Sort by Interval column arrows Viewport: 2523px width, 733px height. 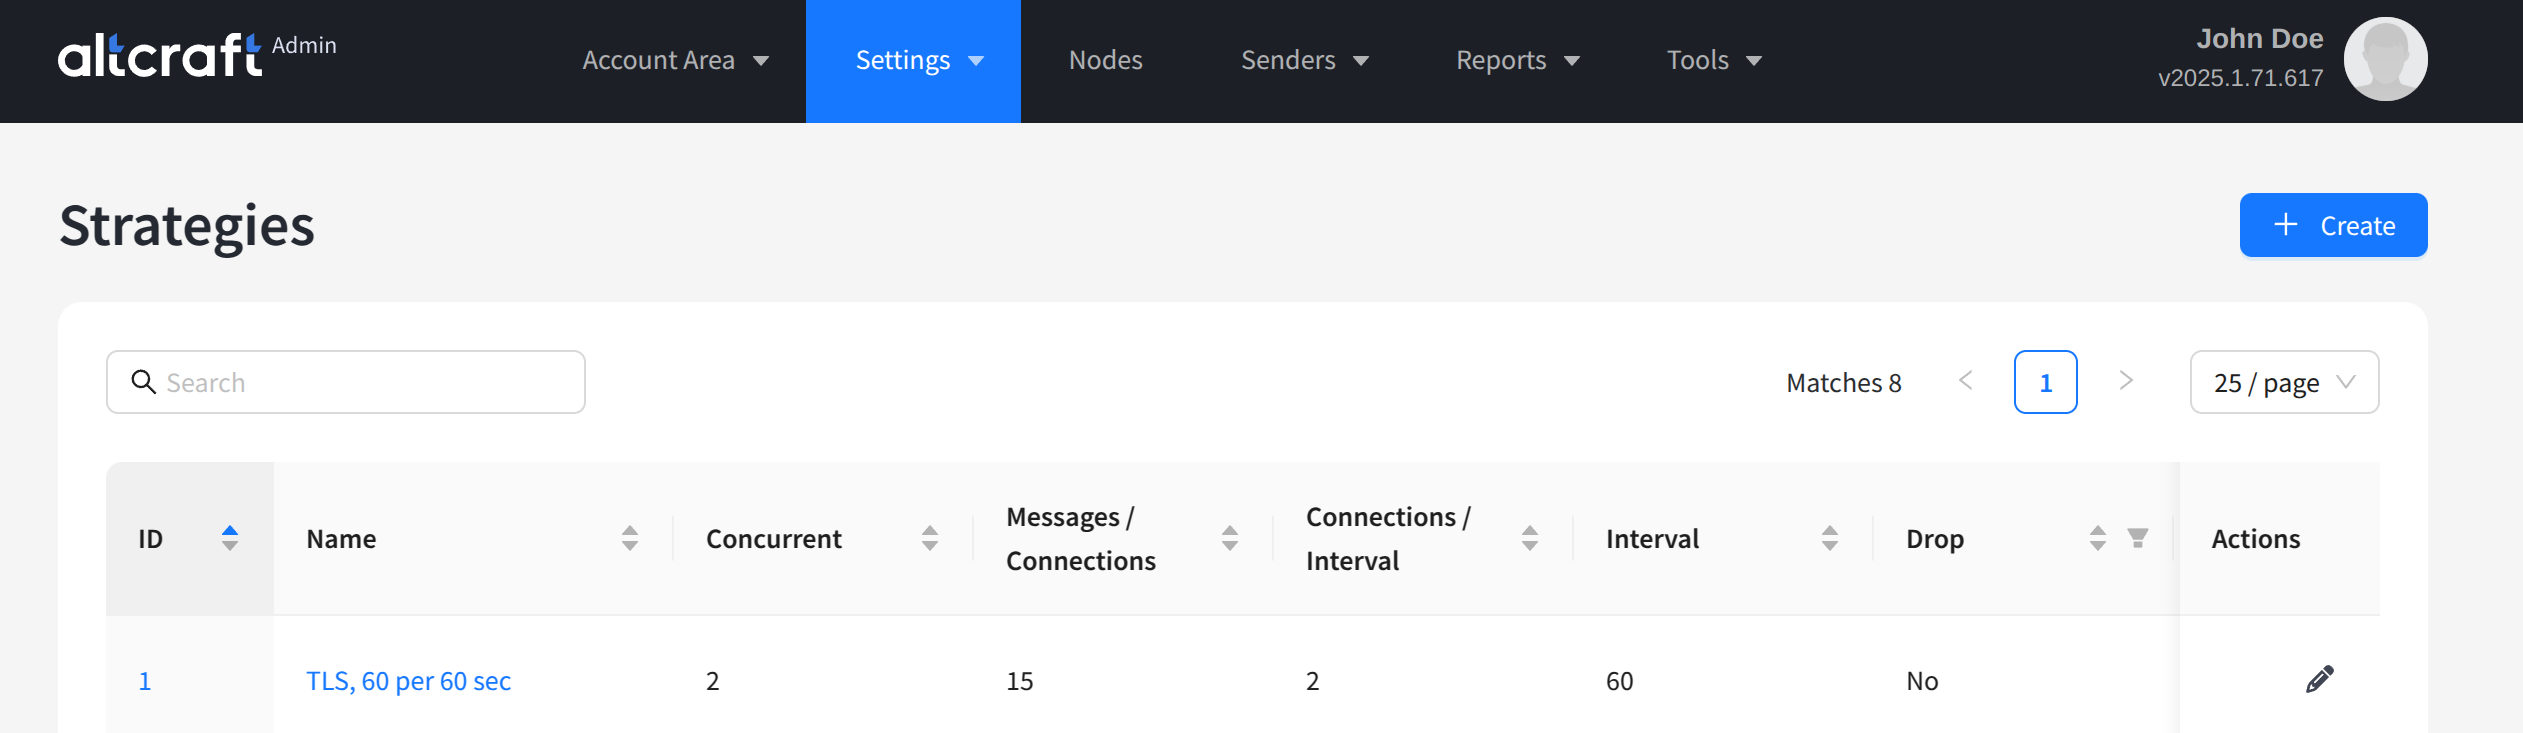pyautogui.click(x=1830, y=539)
